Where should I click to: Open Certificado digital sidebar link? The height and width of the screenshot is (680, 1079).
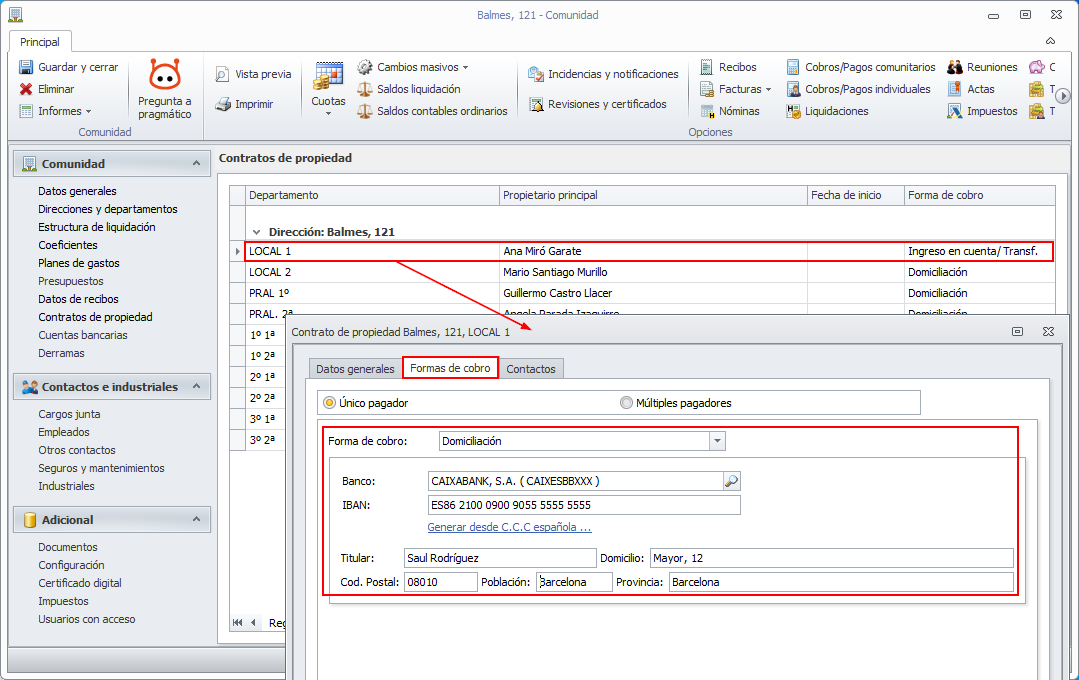pyautogui.click(x=80, y=583)
